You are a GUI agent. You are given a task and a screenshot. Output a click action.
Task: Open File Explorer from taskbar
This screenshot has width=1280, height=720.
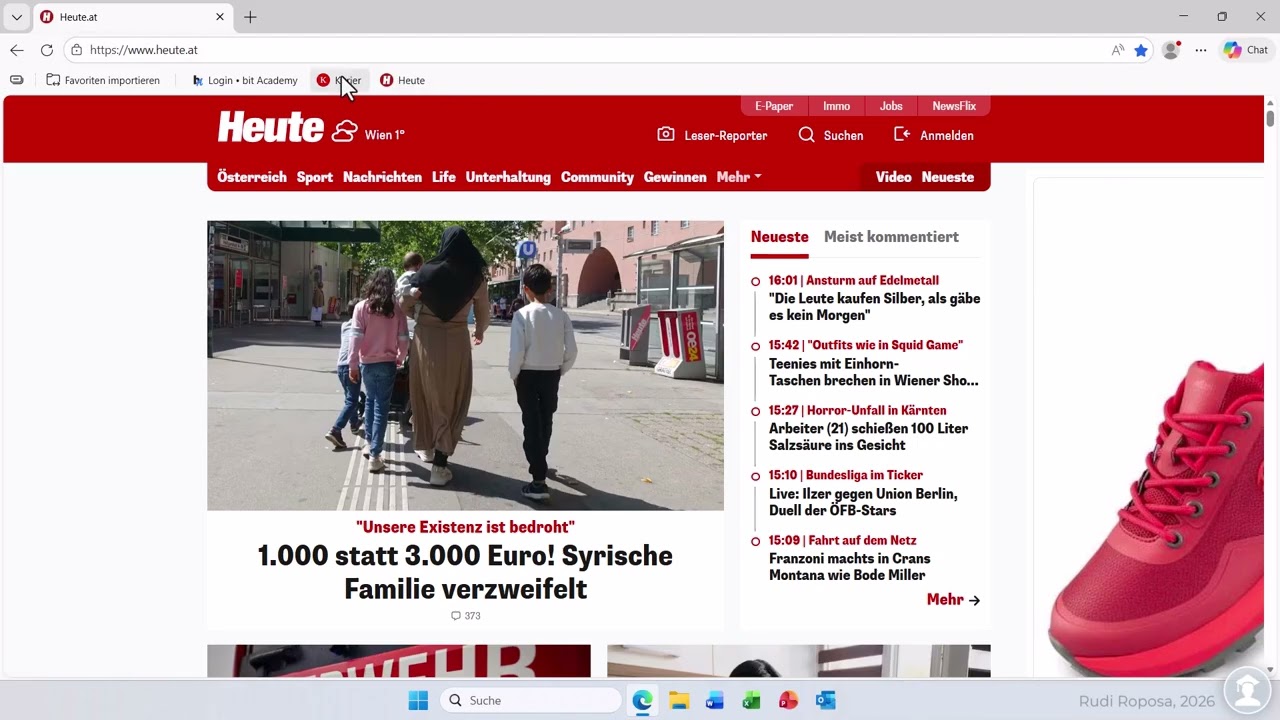(x=679, y=700)
